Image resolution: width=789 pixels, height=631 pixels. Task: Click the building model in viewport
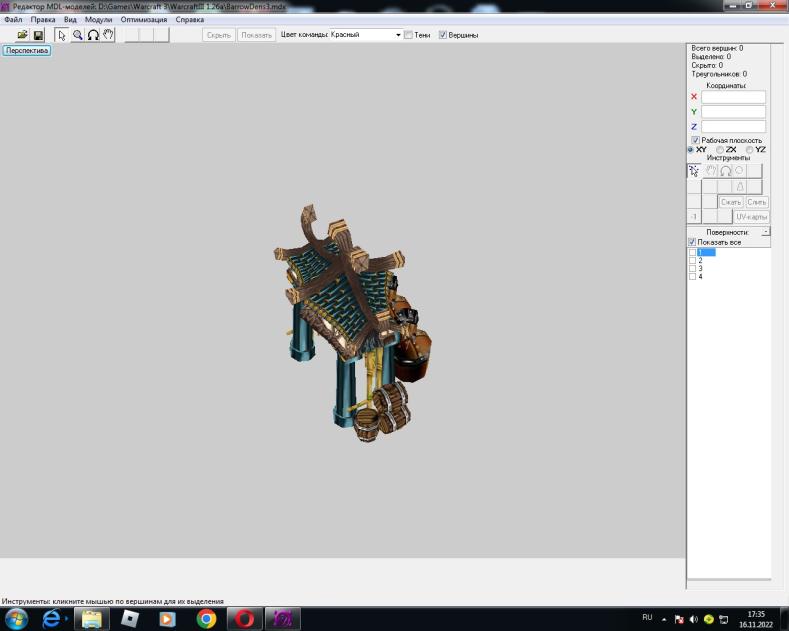point(352,322)
